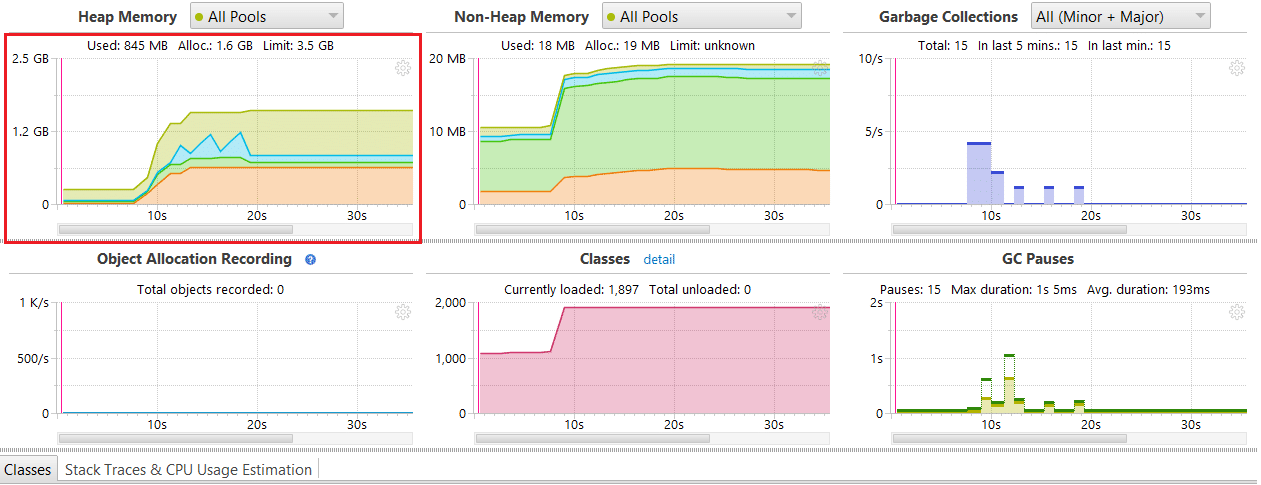Open settings gear on Heap Memory chart
1261x485 pixels.
[403, 68]
